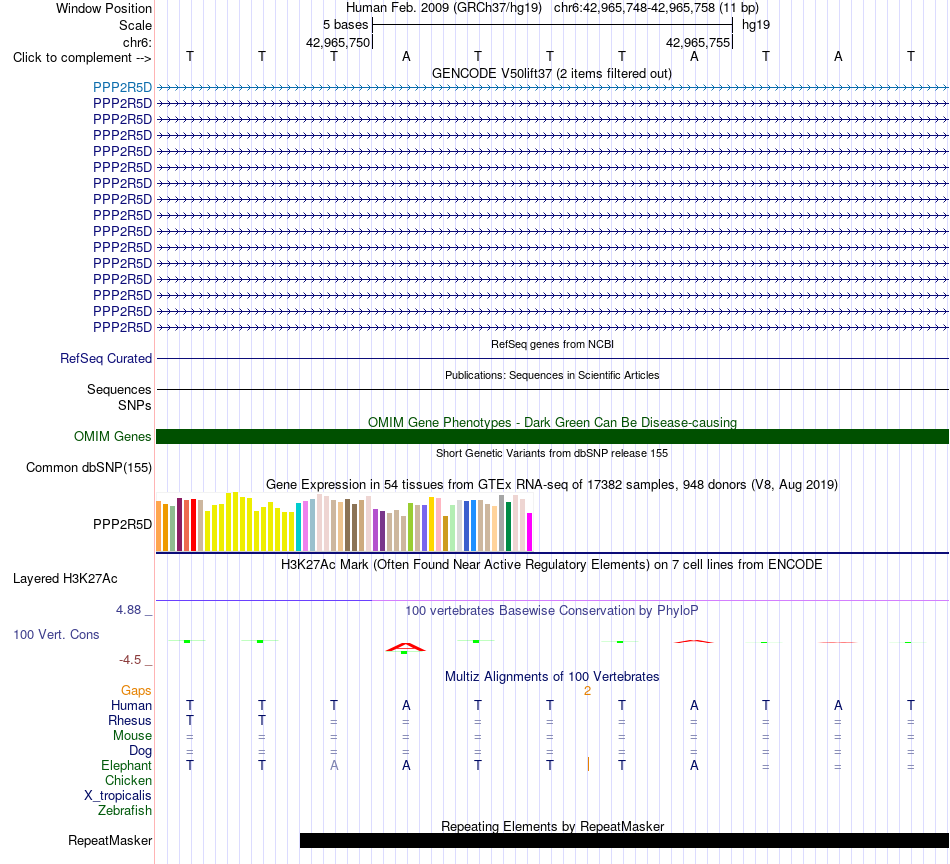The height and width of the screenshot is (864, 950).
Task: Click the '100 Vert. Cons' track label
Action: 56,634
